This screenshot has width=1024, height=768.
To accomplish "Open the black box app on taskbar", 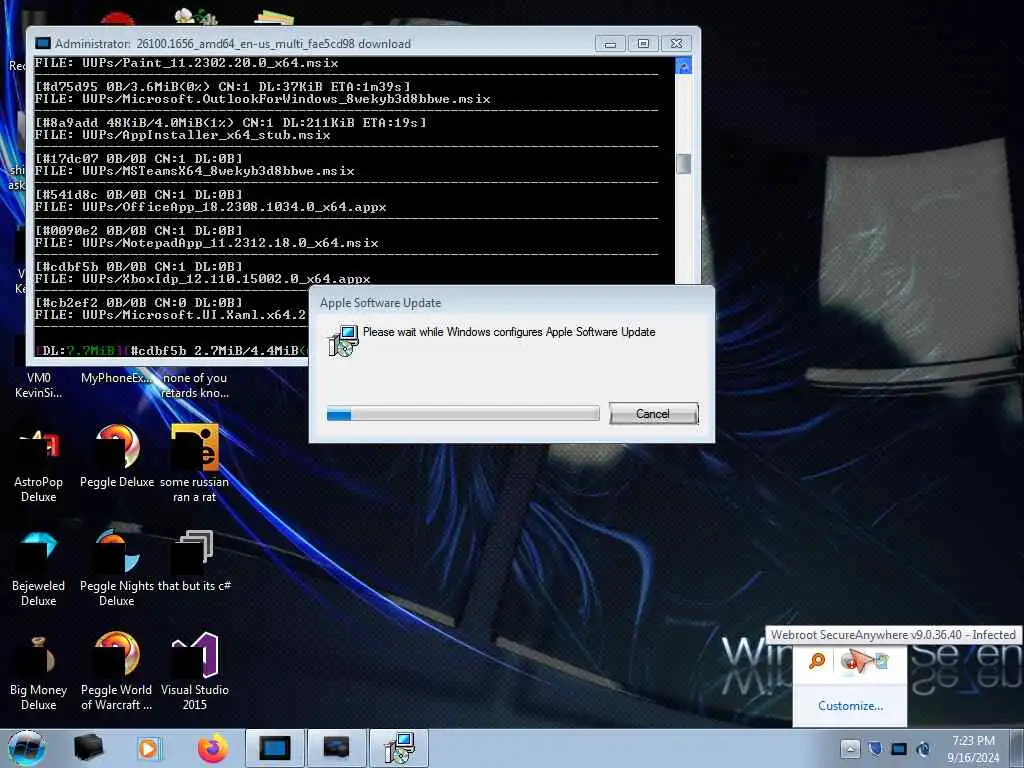I will click(88, 748).
